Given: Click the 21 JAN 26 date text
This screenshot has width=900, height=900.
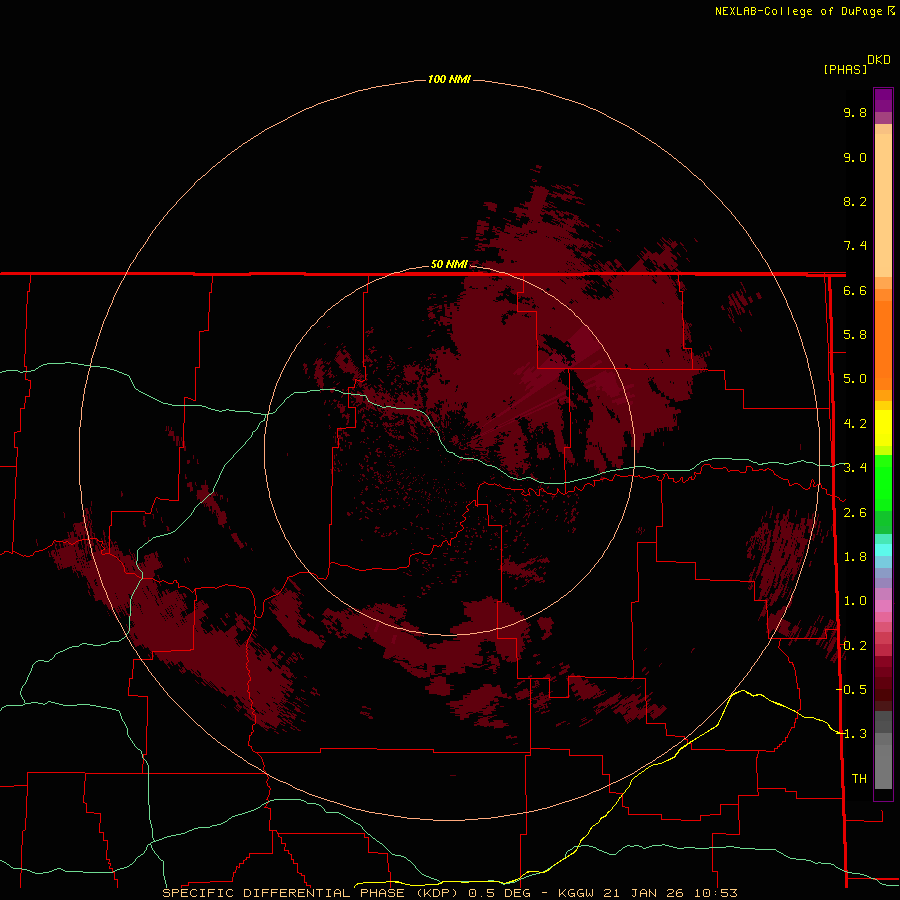Looking at the screenshot, I should pyautogui.click(x=645, y=893).
